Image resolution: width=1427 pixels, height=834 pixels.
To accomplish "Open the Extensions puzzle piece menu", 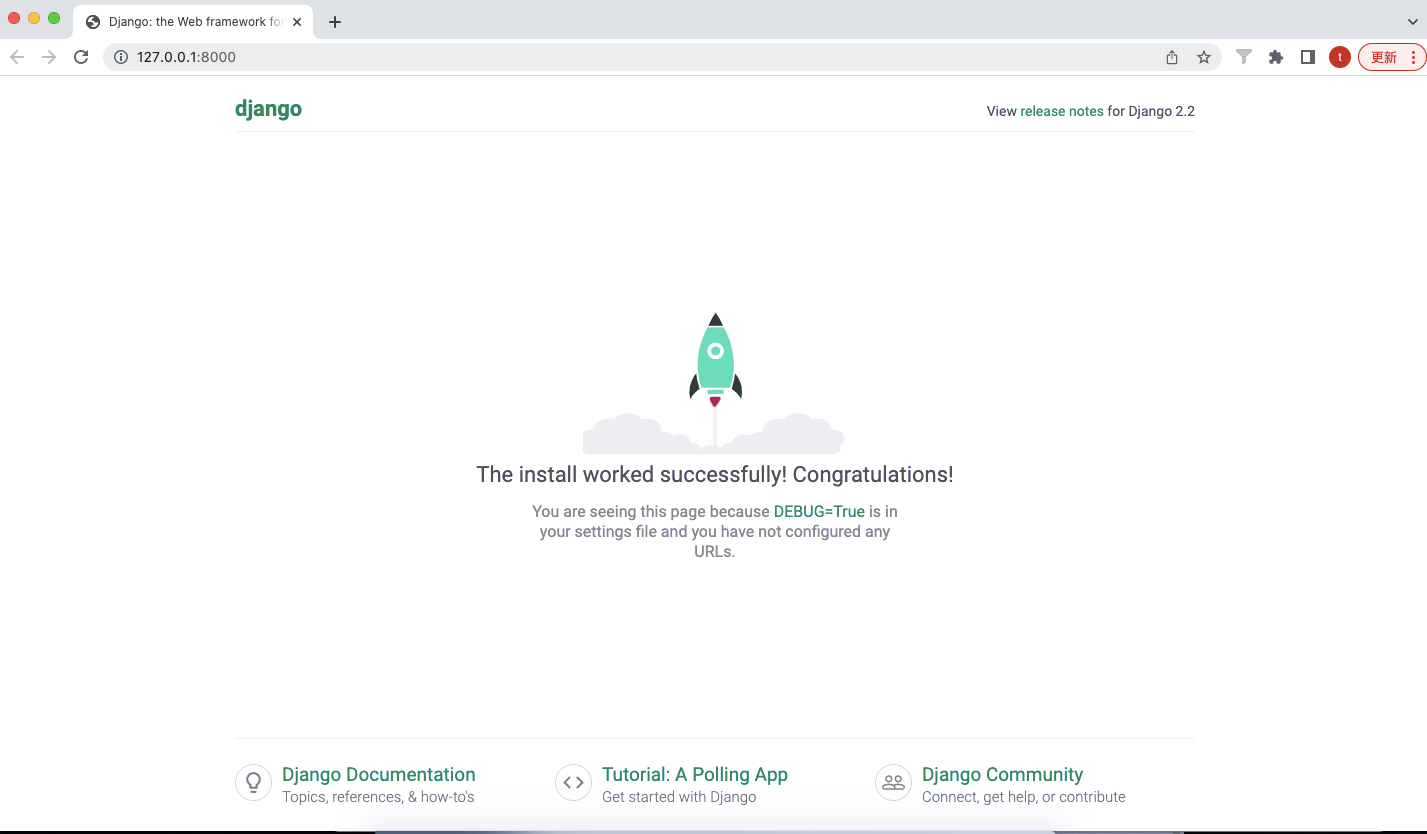I will click(1275, 57).
